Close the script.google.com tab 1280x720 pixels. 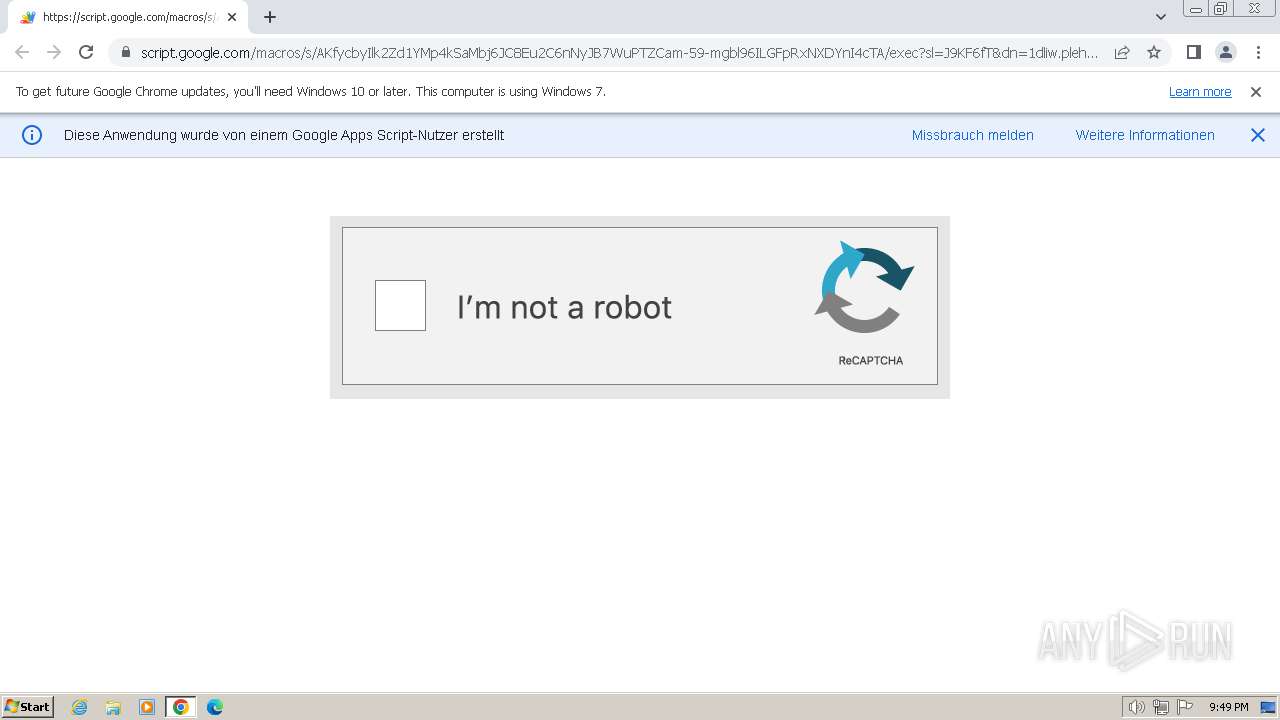pos(232,17)
